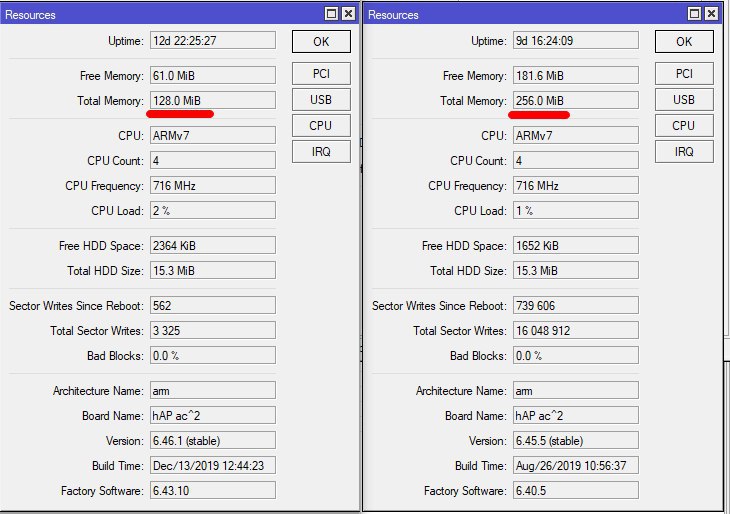Screen dimensions: 730x514
Task: Open CPU details in the right Resources window
Action: (x=684, y=126)
